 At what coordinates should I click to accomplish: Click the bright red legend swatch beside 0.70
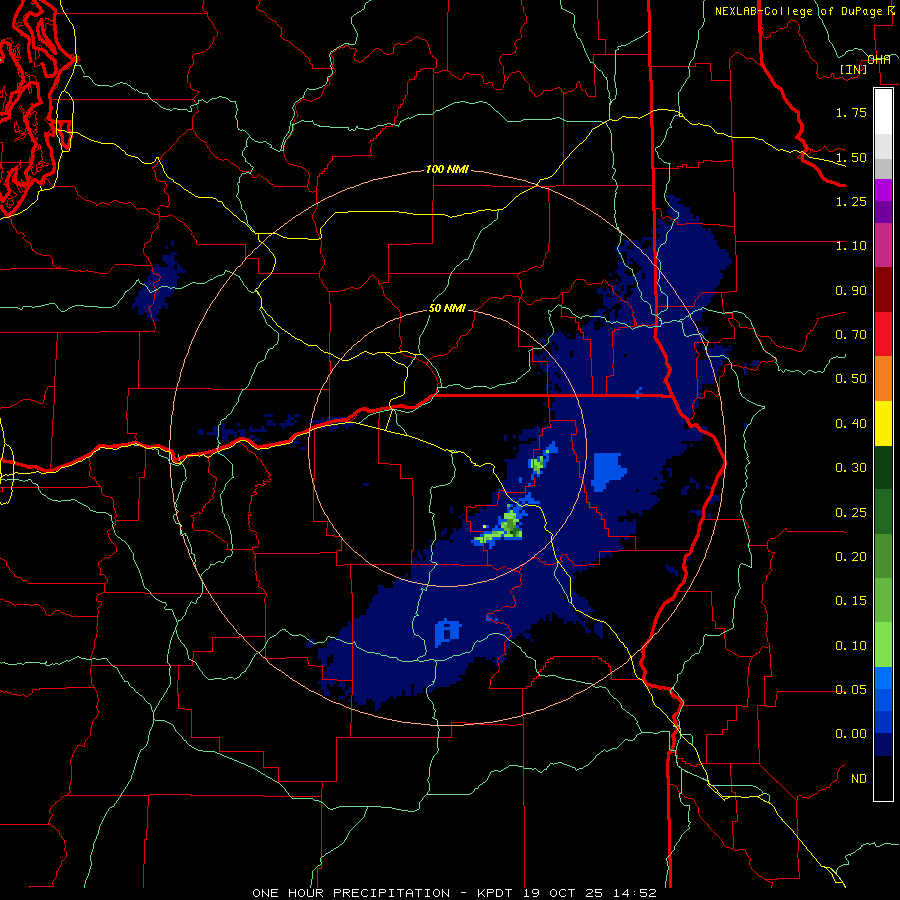point(883,334)
